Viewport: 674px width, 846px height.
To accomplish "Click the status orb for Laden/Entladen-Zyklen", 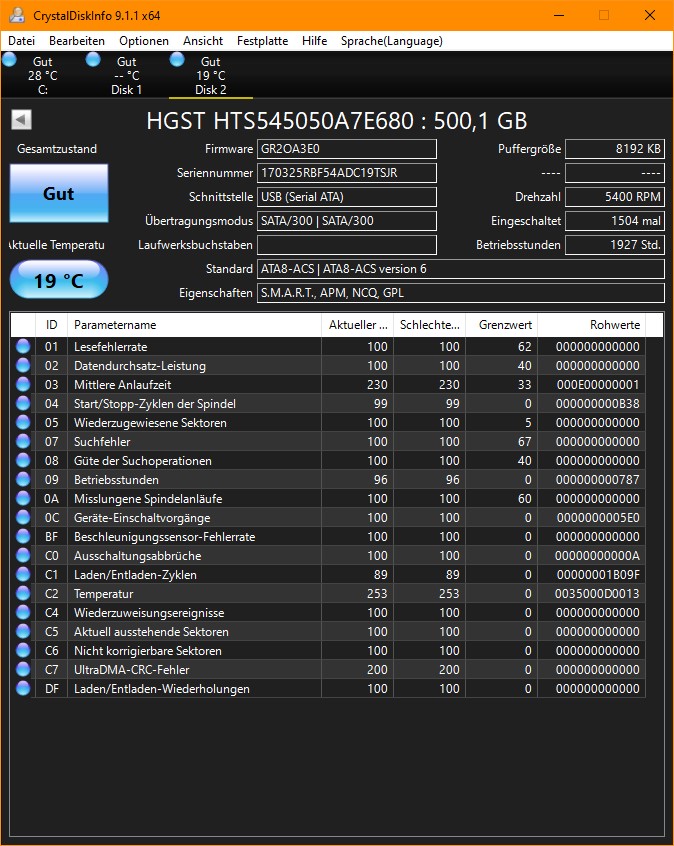I will click(x=23, y=574).
